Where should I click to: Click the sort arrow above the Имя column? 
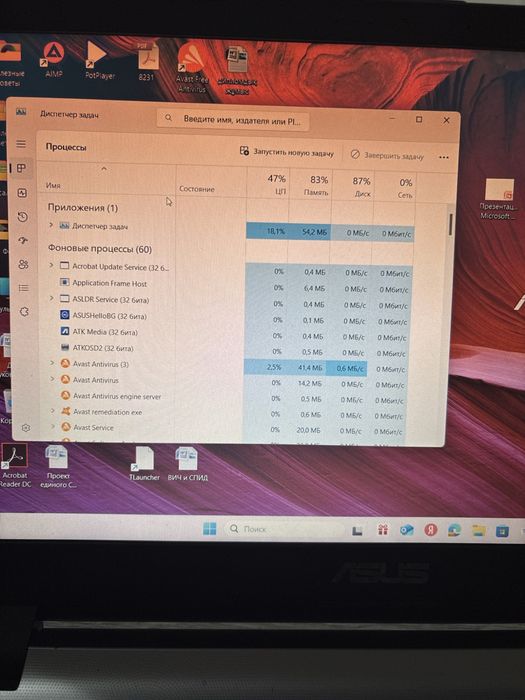click(104, 169)
